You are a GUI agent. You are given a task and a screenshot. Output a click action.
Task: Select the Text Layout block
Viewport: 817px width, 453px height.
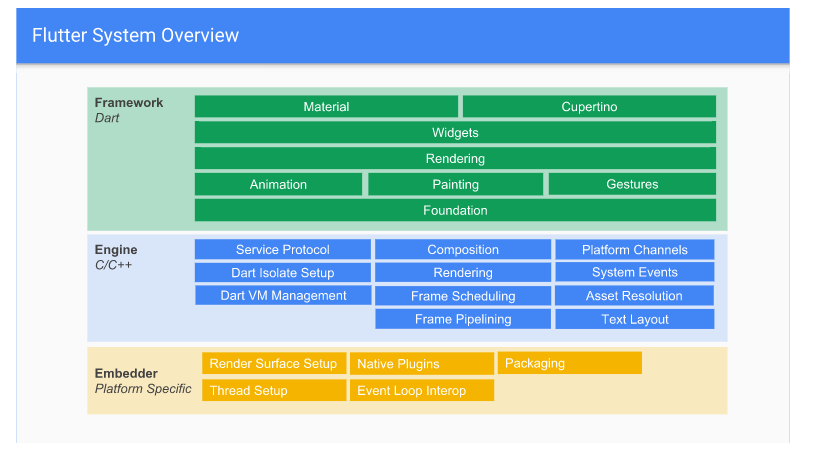pyautogui.click(x=635, y=319)
